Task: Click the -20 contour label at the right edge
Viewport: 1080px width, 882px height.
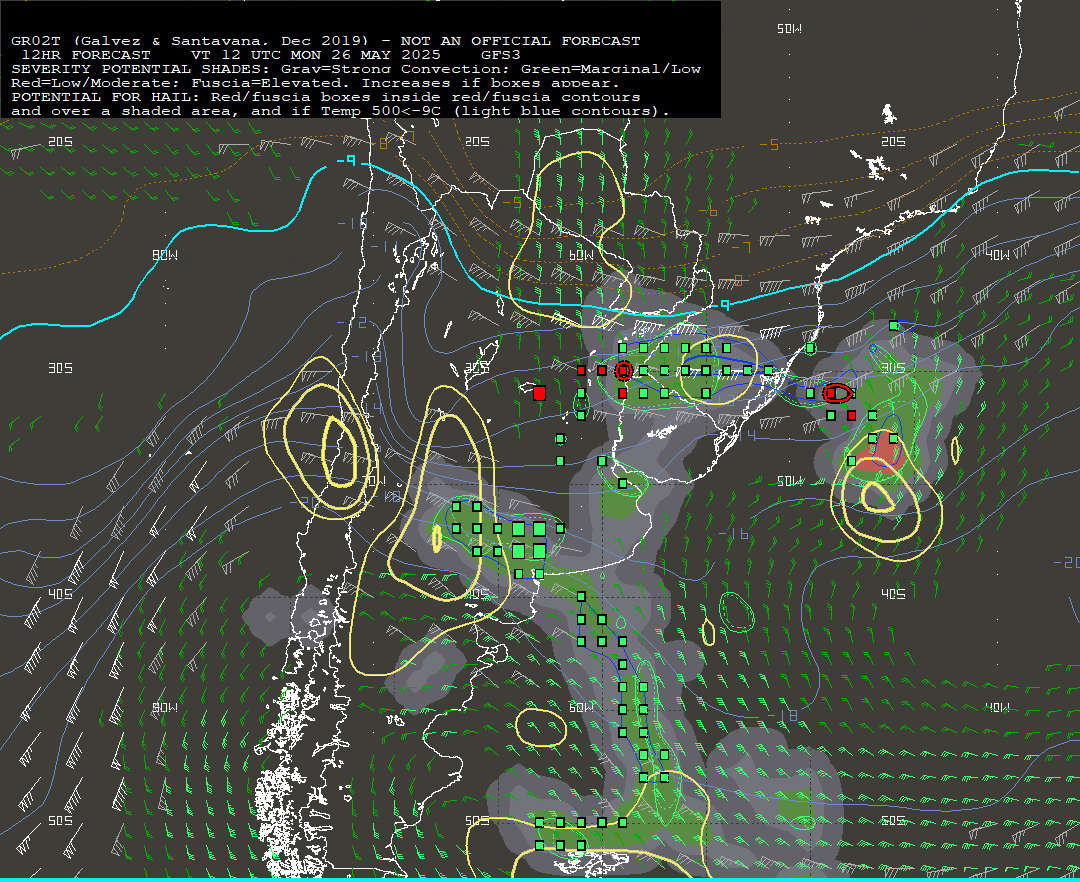Action: point(1067,563)
